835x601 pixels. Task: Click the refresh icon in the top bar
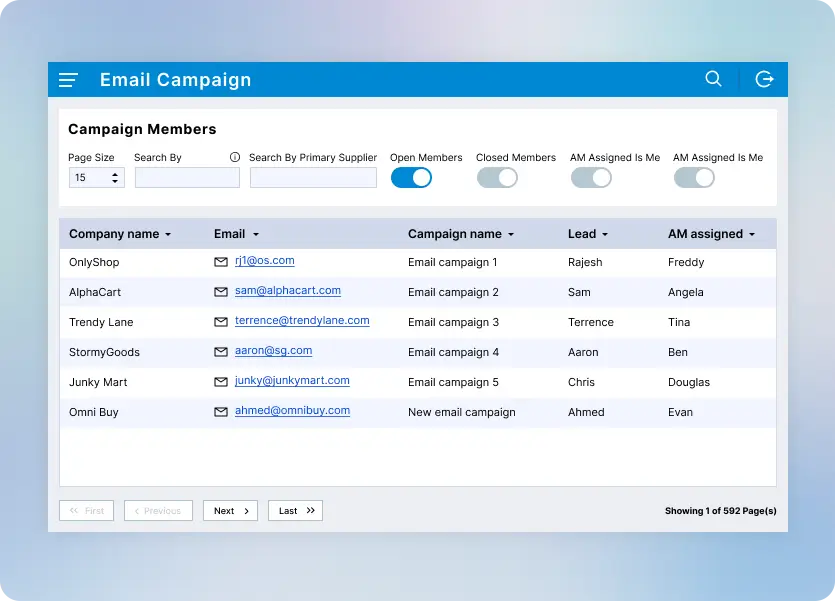(764, 79)
